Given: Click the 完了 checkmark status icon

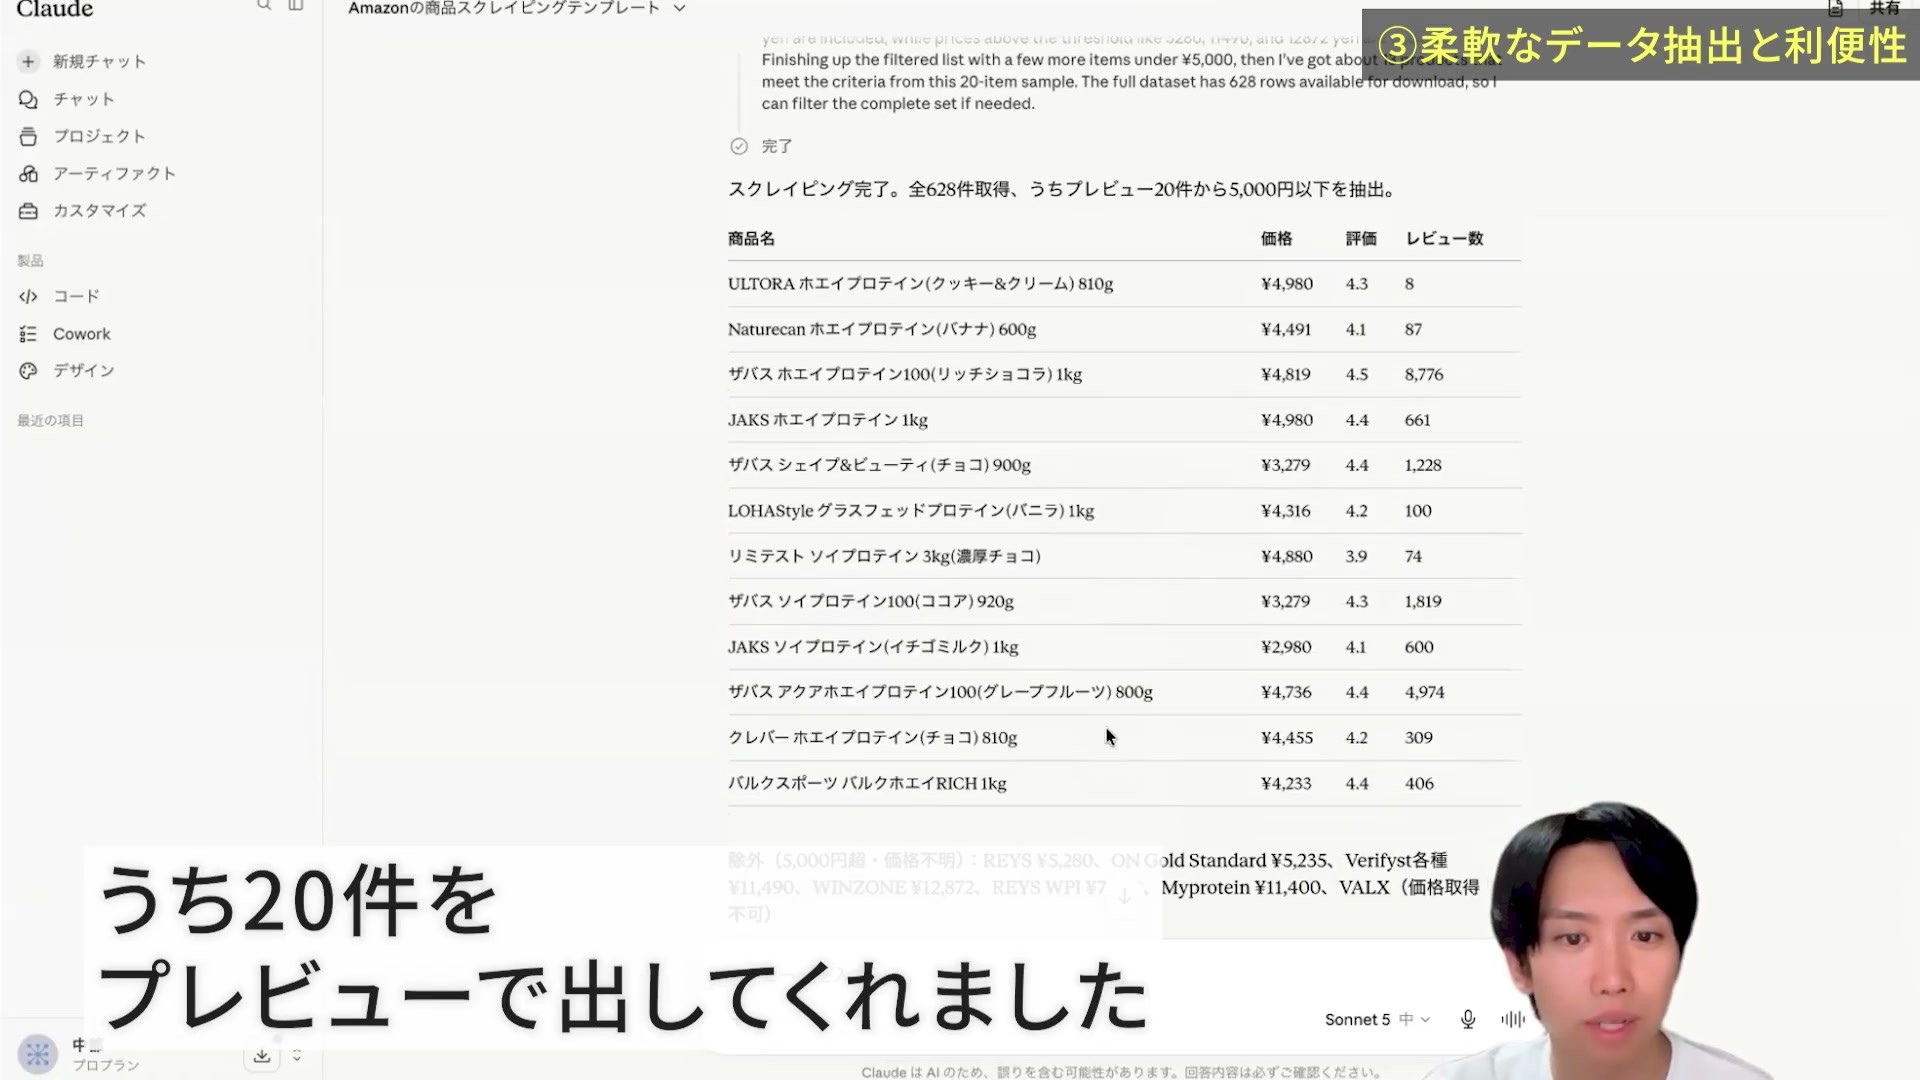Looking at the screenshot, I should 739,146.
